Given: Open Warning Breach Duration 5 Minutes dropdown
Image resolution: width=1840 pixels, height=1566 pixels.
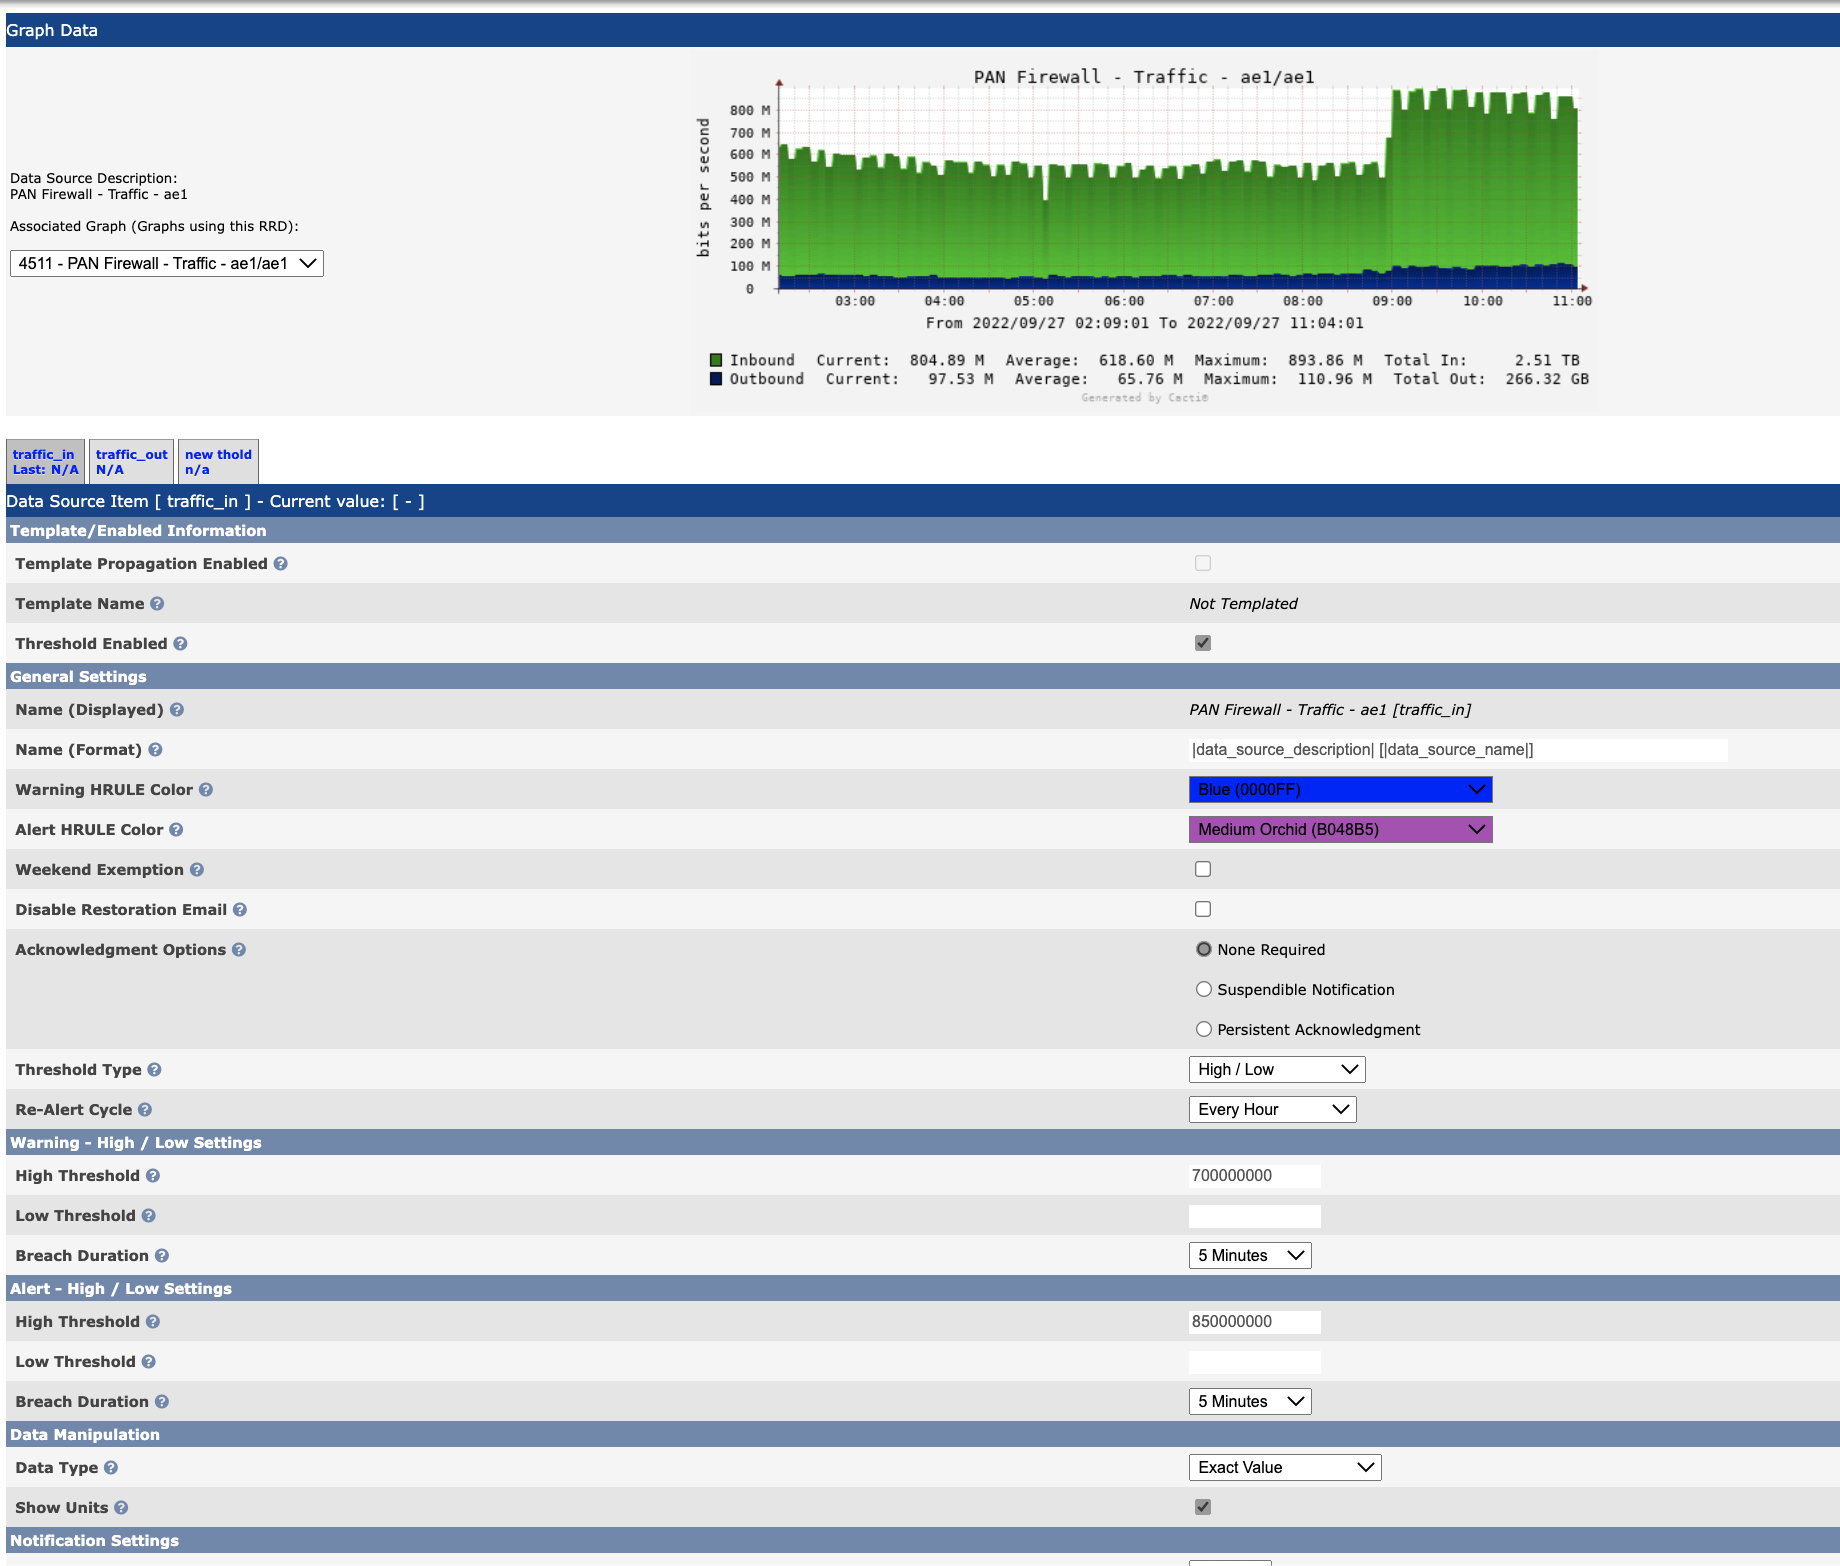Looking at the screenshot, I should [x=1250, y=1256].
